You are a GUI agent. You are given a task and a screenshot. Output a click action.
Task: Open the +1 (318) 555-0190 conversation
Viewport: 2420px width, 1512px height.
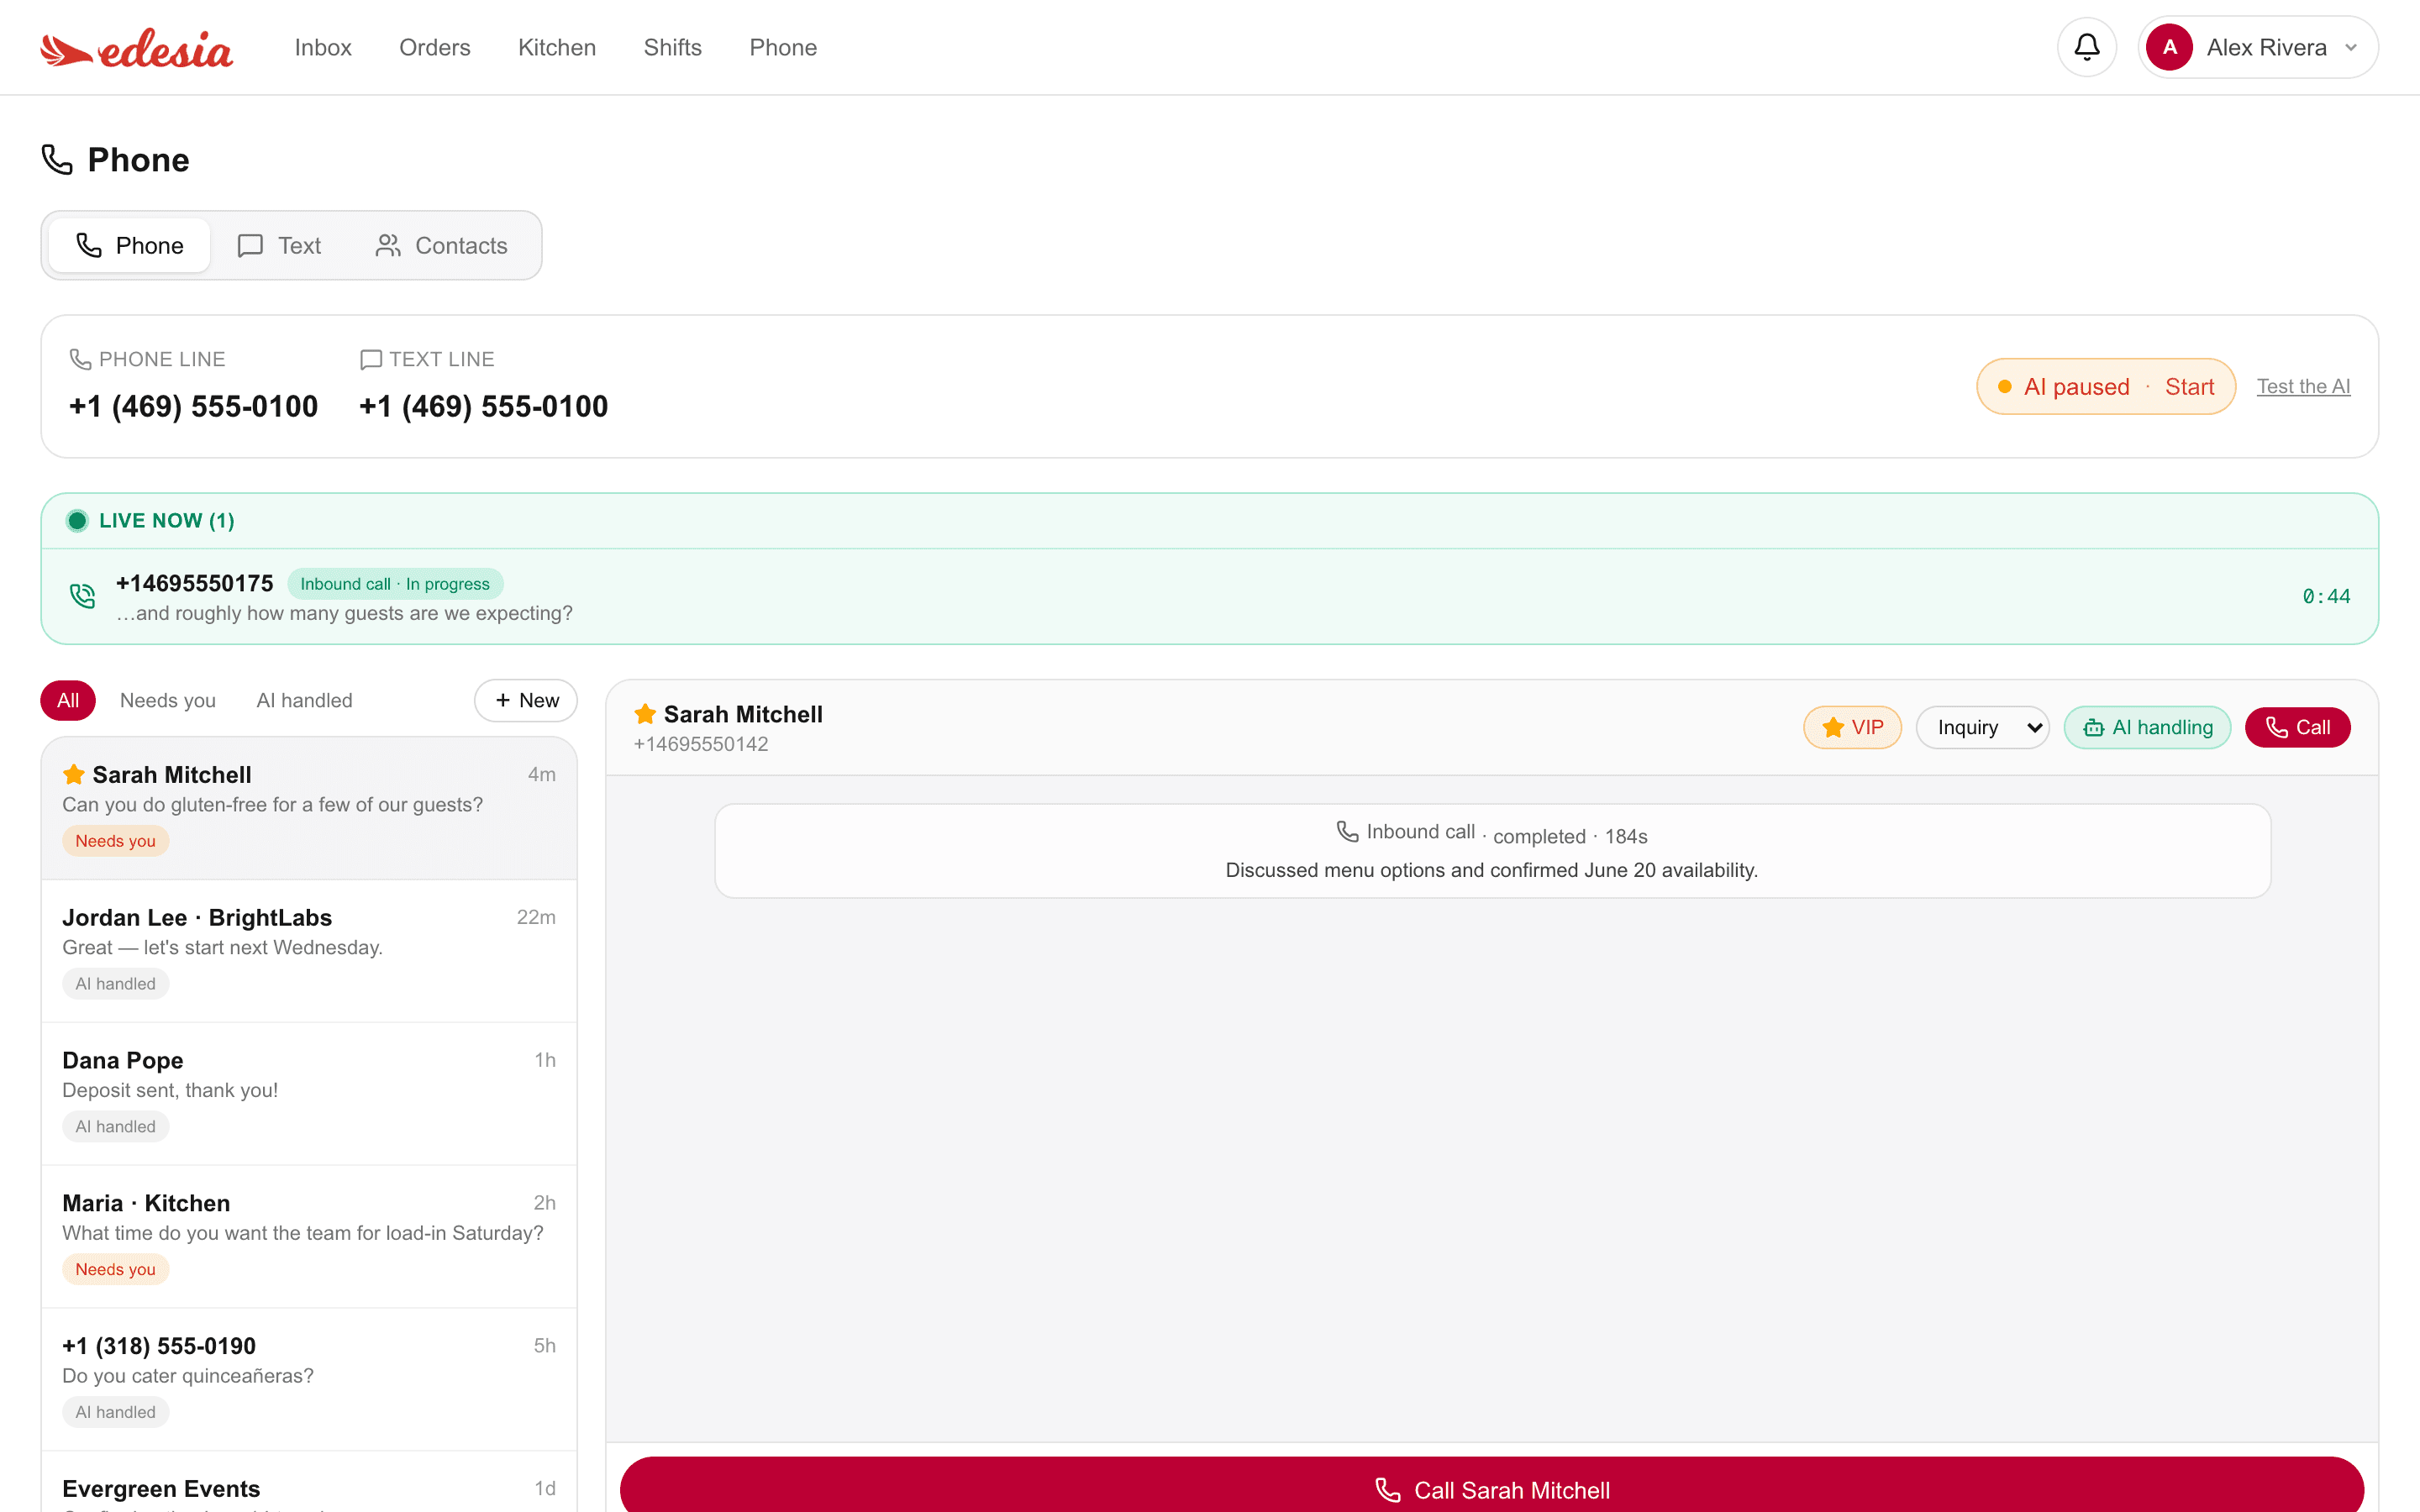[x=309, y=1380]
